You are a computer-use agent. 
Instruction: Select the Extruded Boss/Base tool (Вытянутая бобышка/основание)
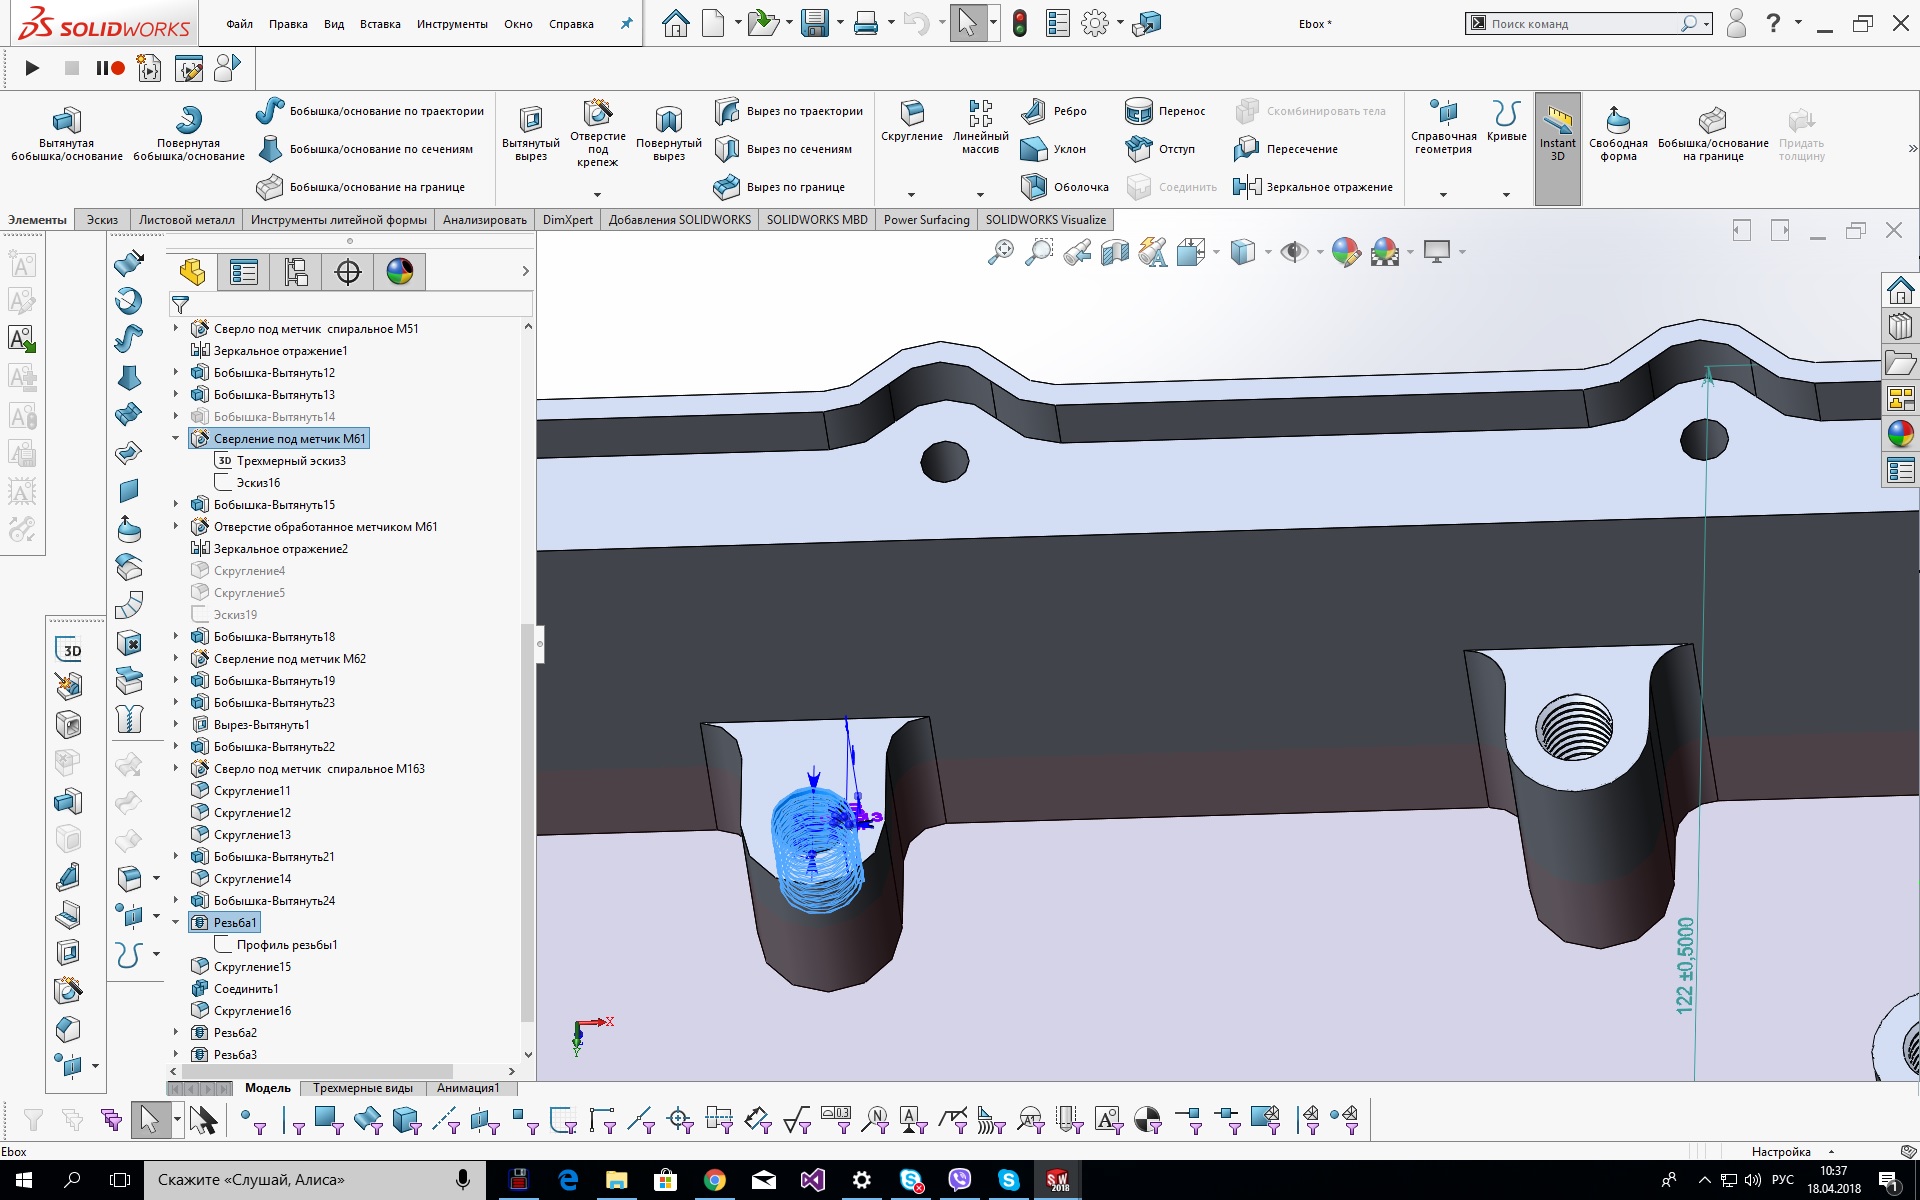click(67, 133)
